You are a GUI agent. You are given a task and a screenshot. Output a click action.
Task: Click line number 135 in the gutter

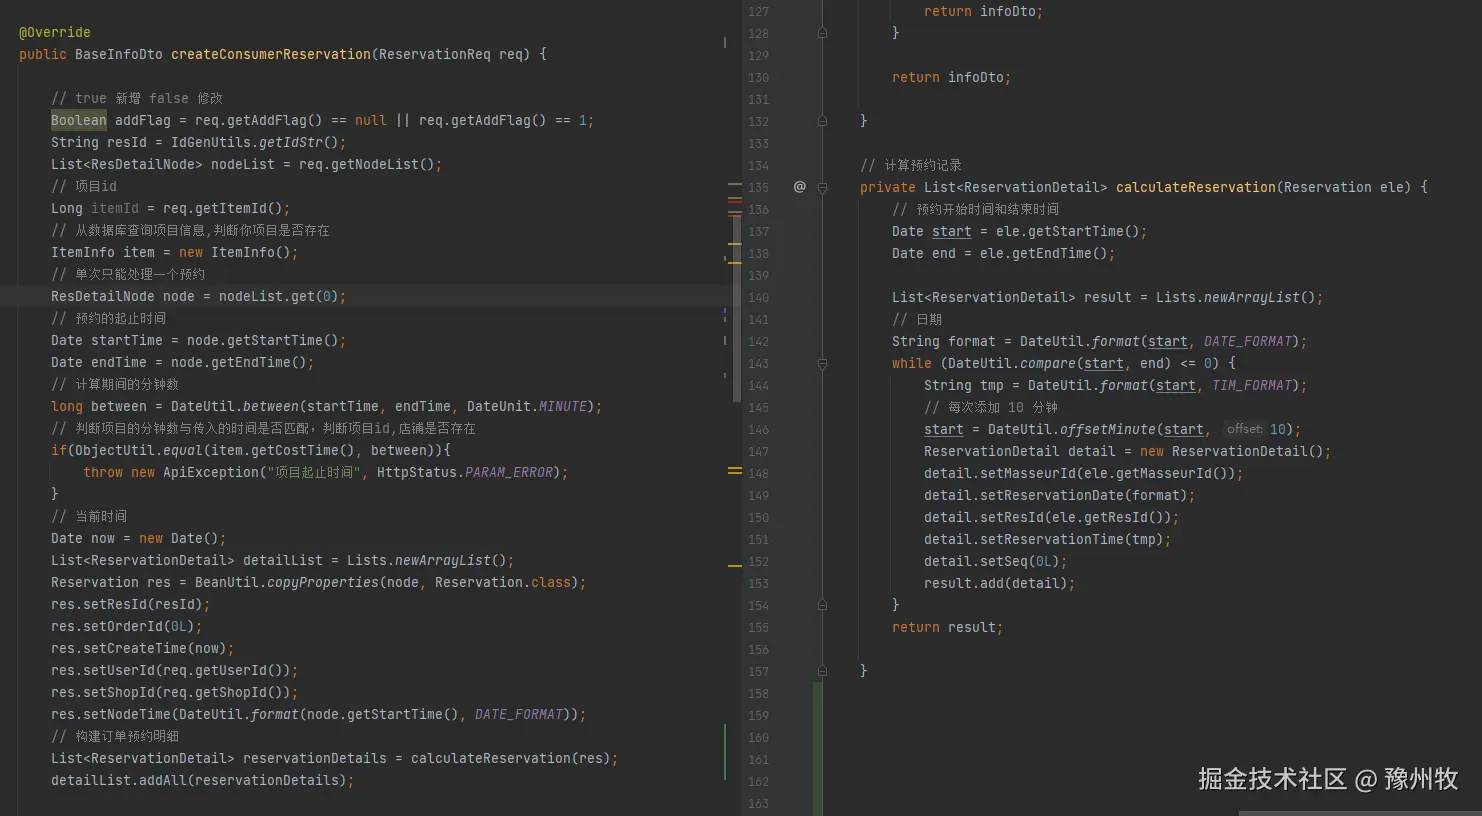pos(758,187)
